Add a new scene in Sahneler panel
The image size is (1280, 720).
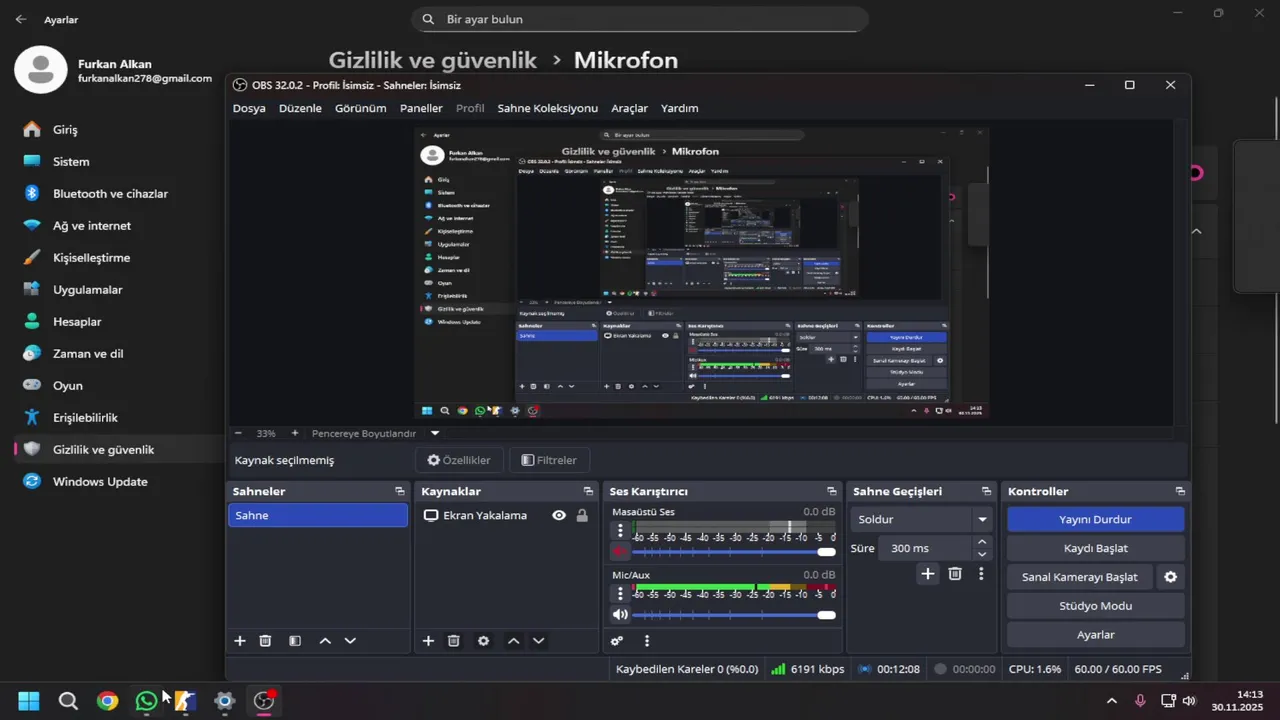coord(240,641)
